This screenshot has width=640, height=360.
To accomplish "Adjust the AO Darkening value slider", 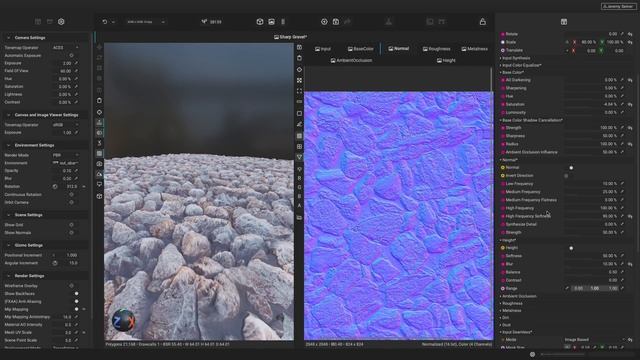I will tap(591, 80).
